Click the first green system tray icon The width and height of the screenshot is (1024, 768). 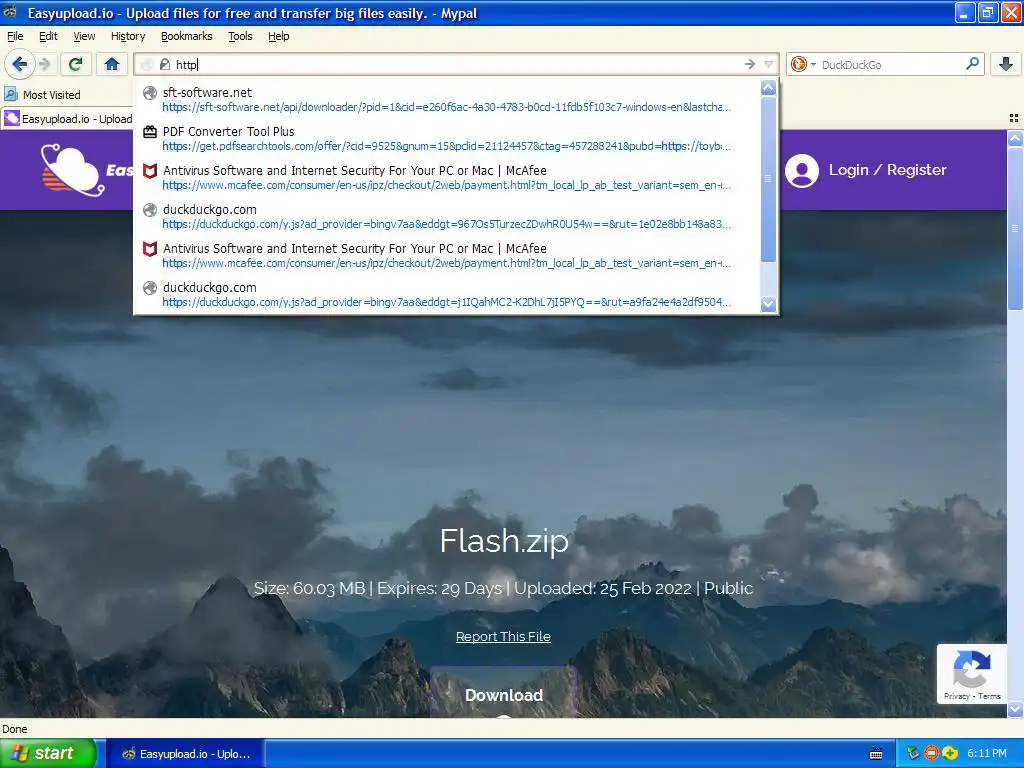point(913,754)
